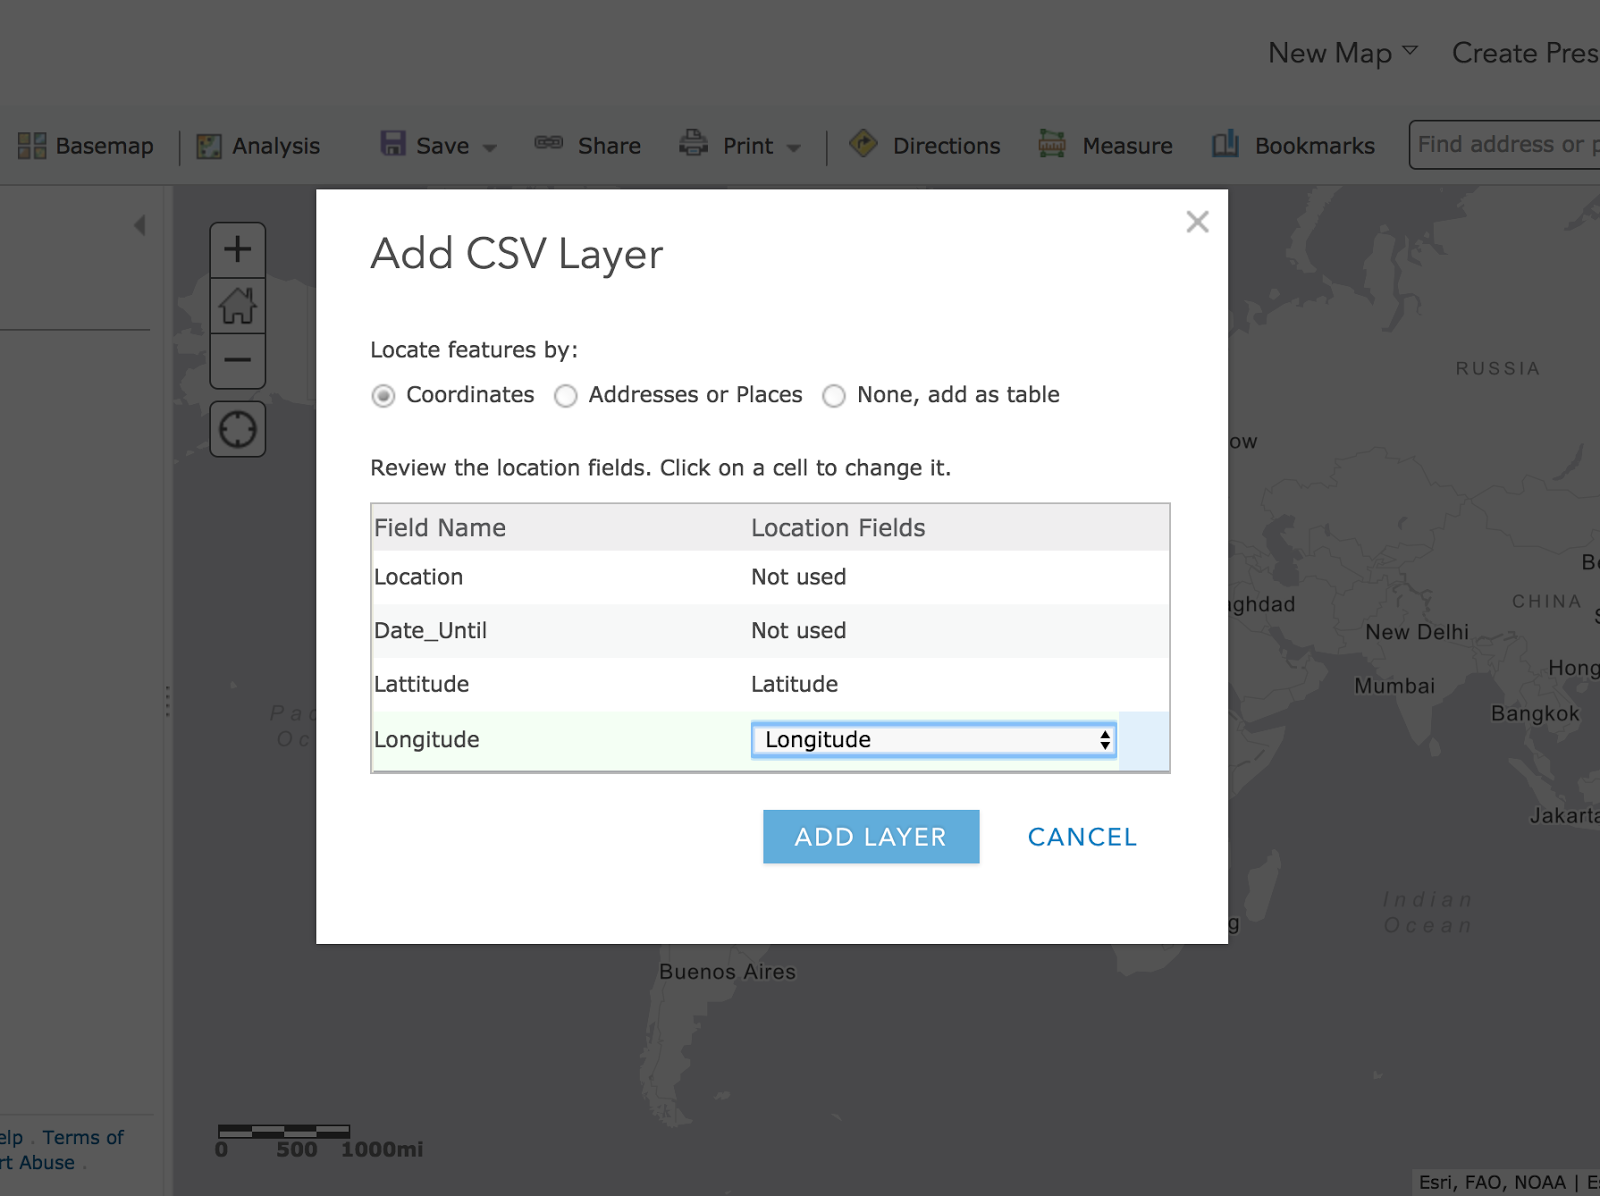1600x1196 pixels.
Task: Open the New Map dropdown menu
Action: coord(1343,53)
